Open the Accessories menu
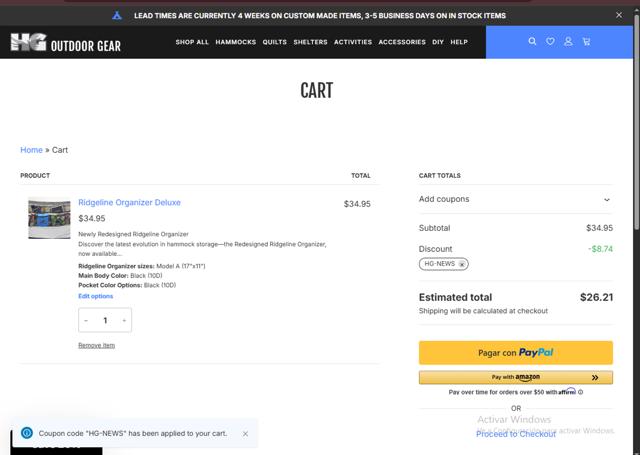Viewport: 640px width, 455px height. pos(402,42)
